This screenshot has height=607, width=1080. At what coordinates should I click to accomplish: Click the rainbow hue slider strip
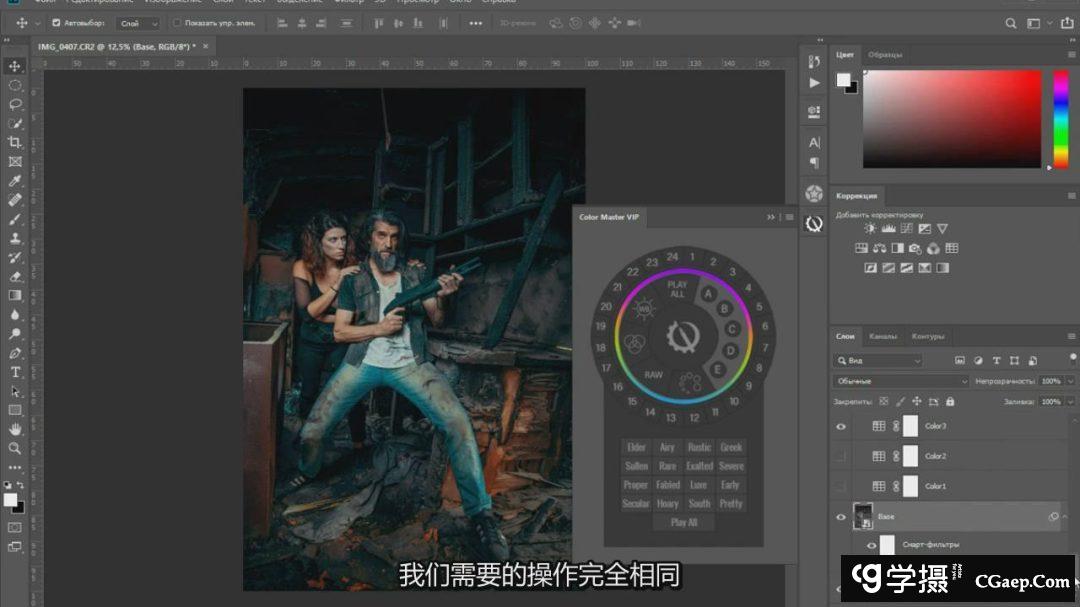pyautogui.click(x=1060, y=119)
